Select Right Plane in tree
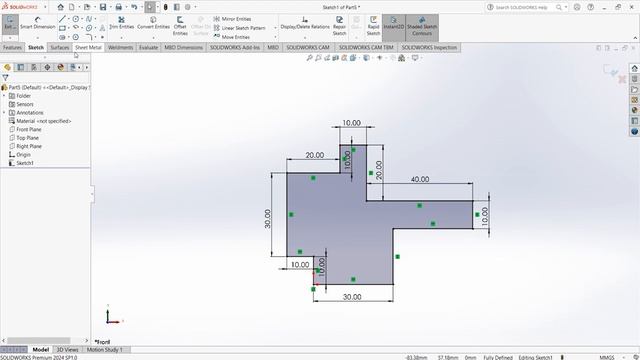This screenshot has width=640, height=360. tap(25, 146)
